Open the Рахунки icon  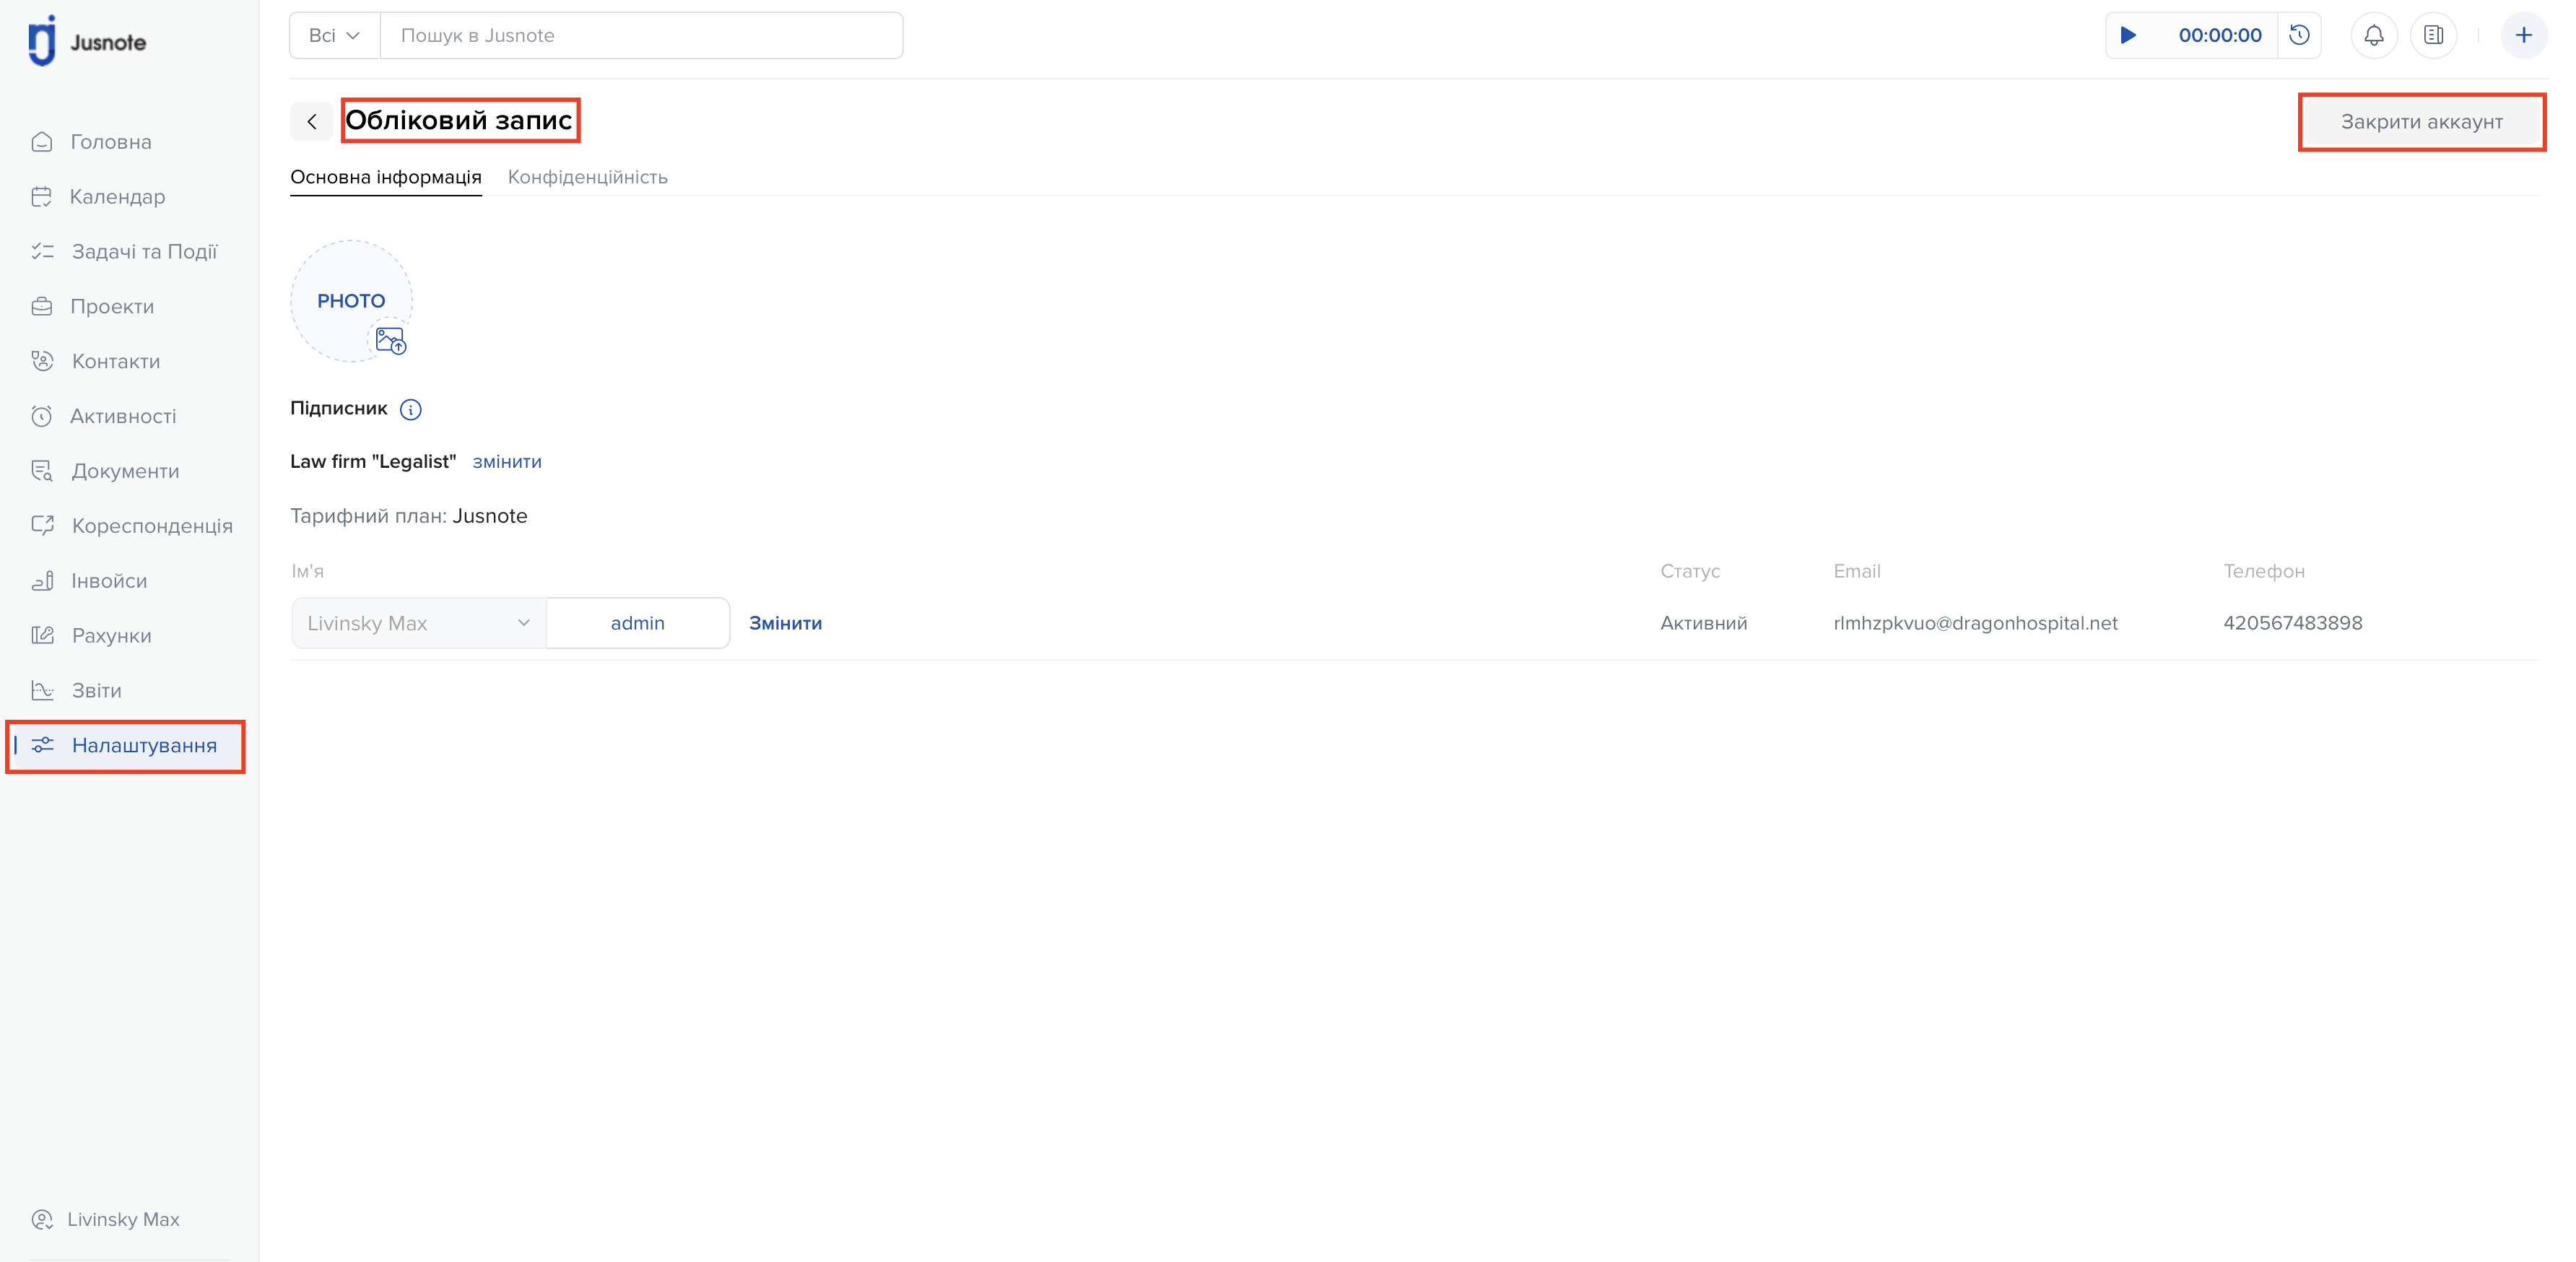[42, 636]
